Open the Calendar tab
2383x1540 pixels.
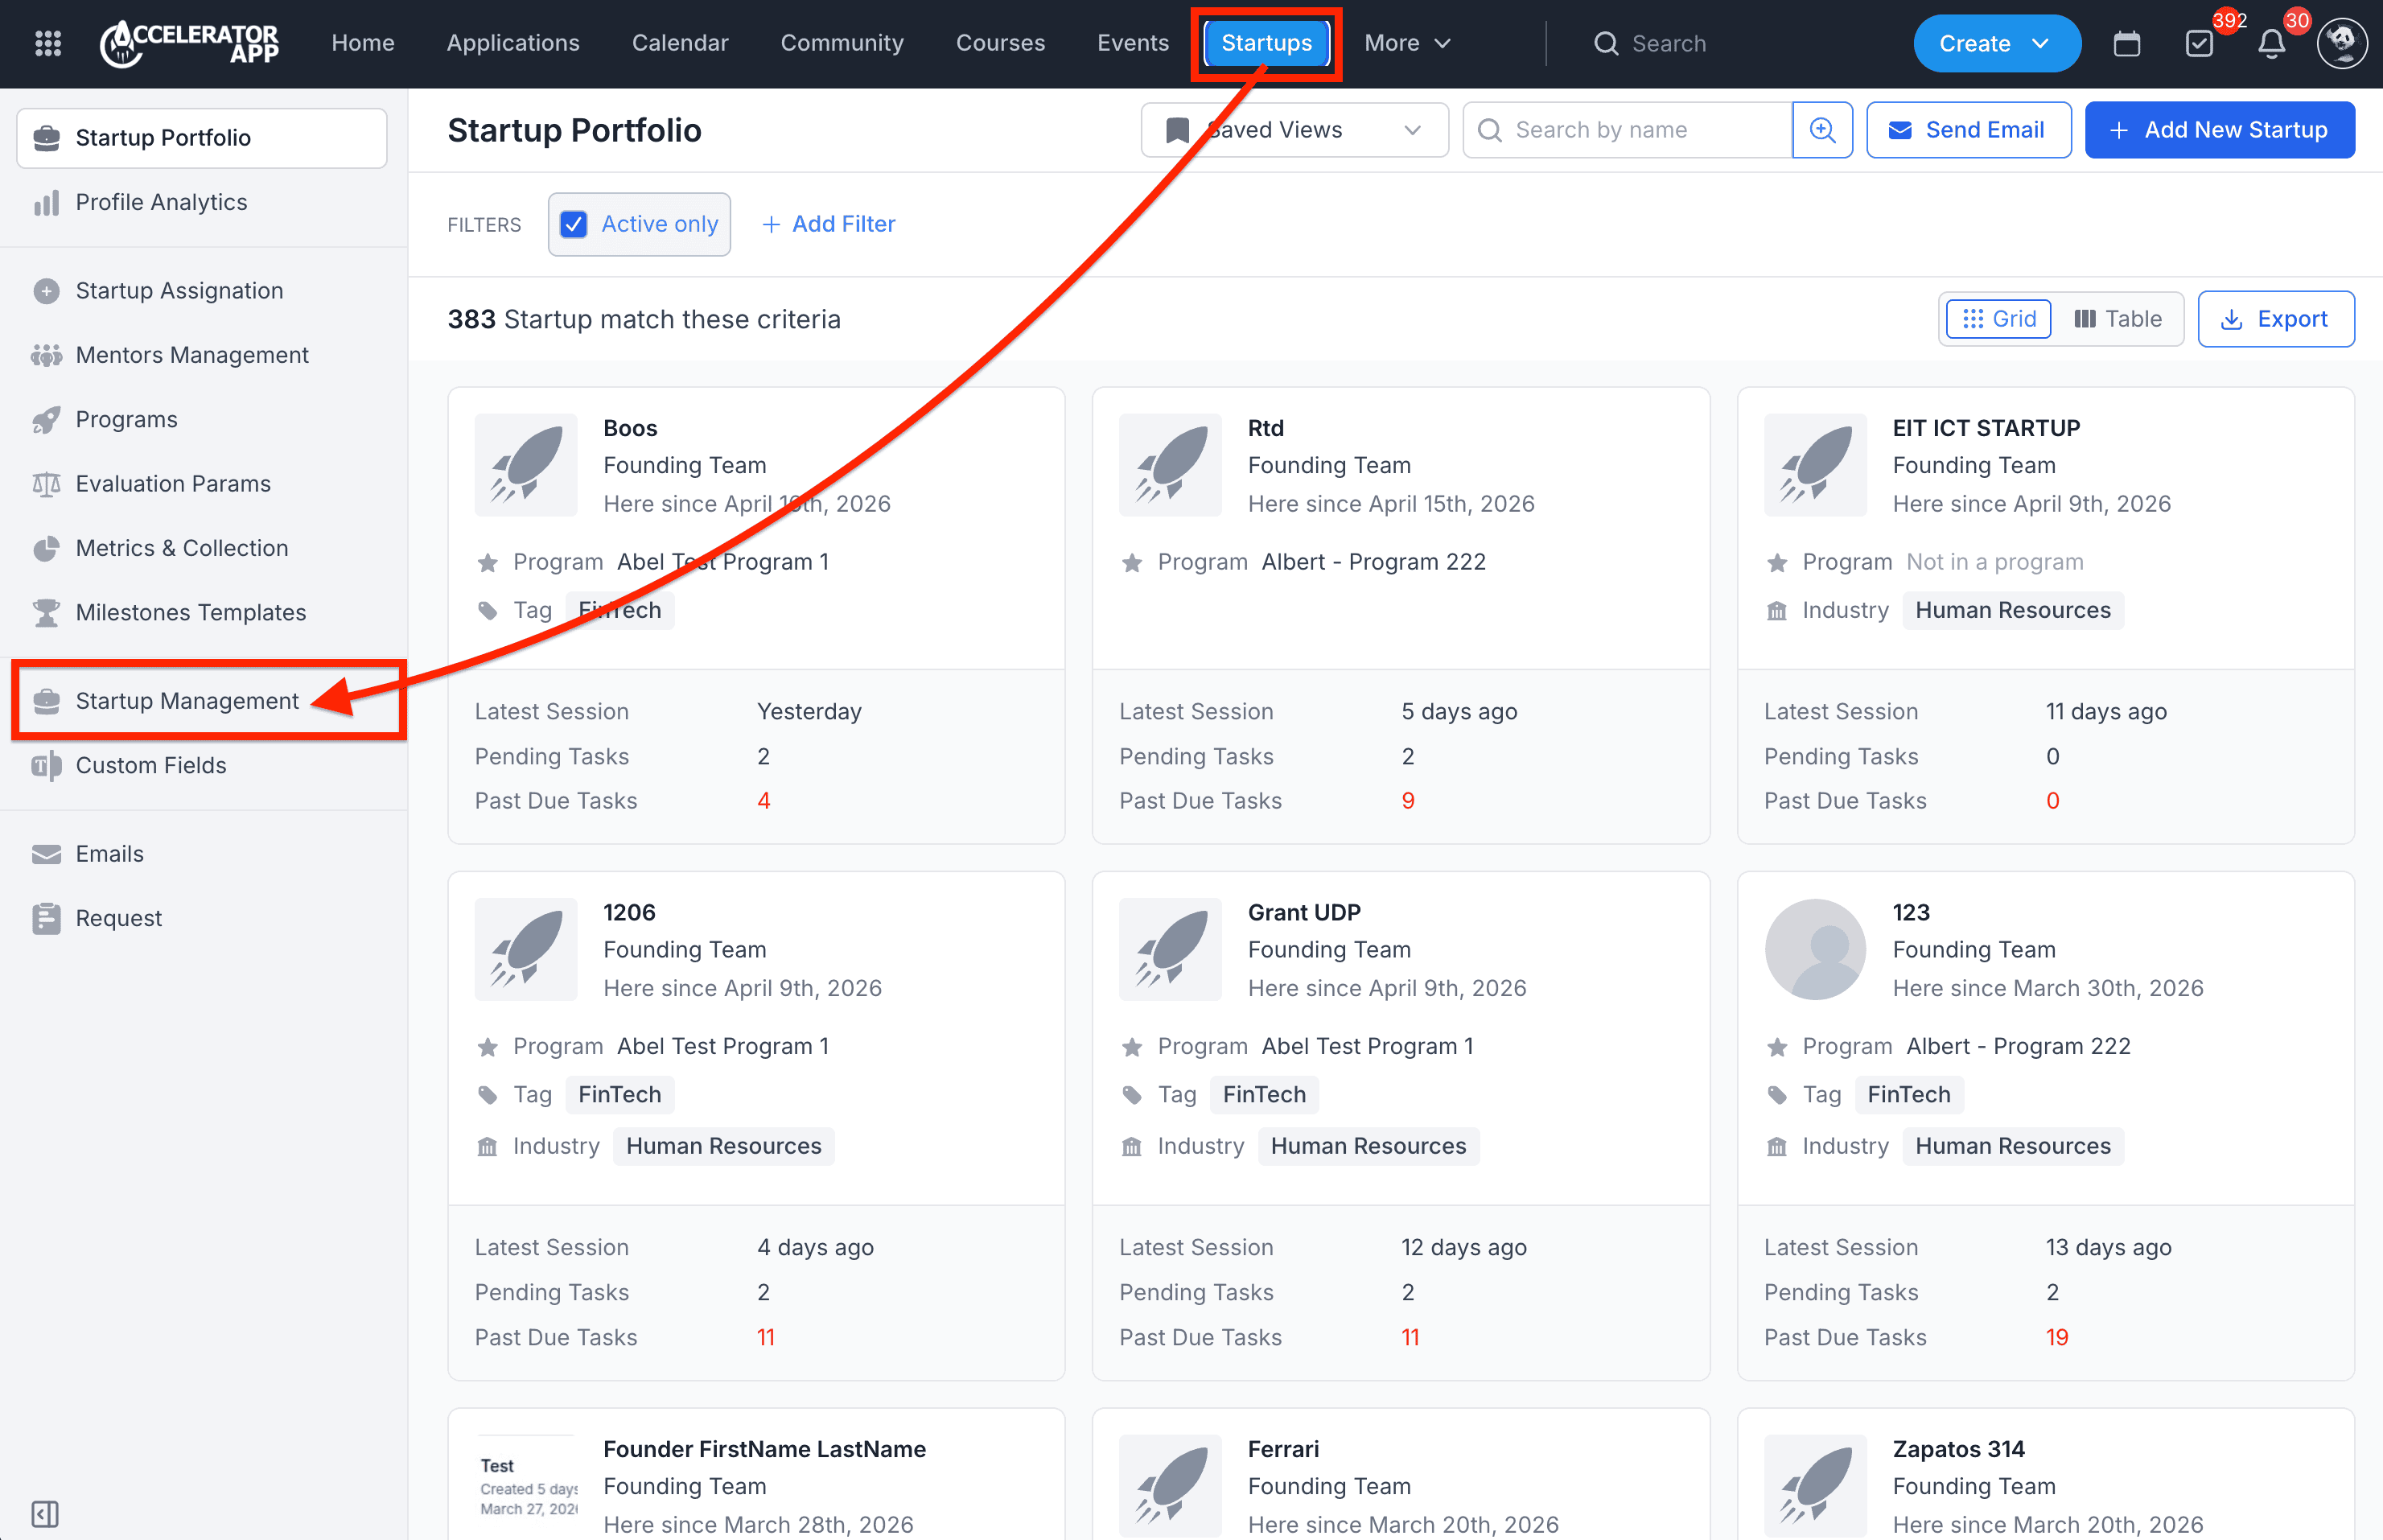tap(680, 43)
